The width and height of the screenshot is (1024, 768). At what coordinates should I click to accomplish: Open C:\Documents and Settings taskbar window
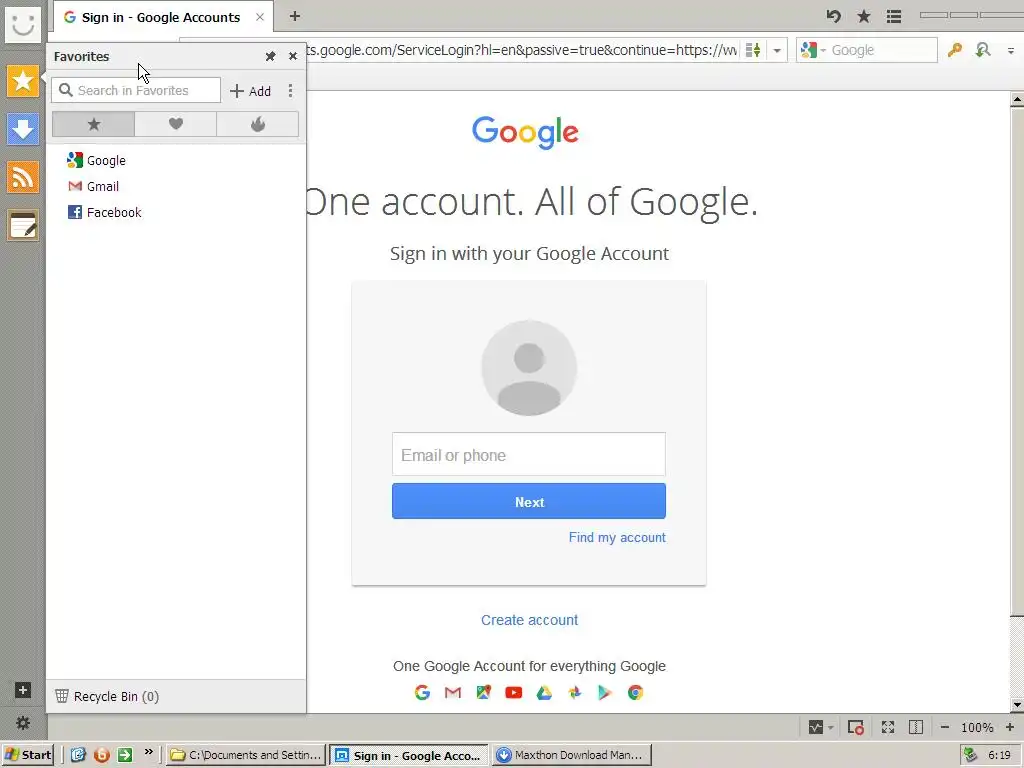tap(246, 755)
